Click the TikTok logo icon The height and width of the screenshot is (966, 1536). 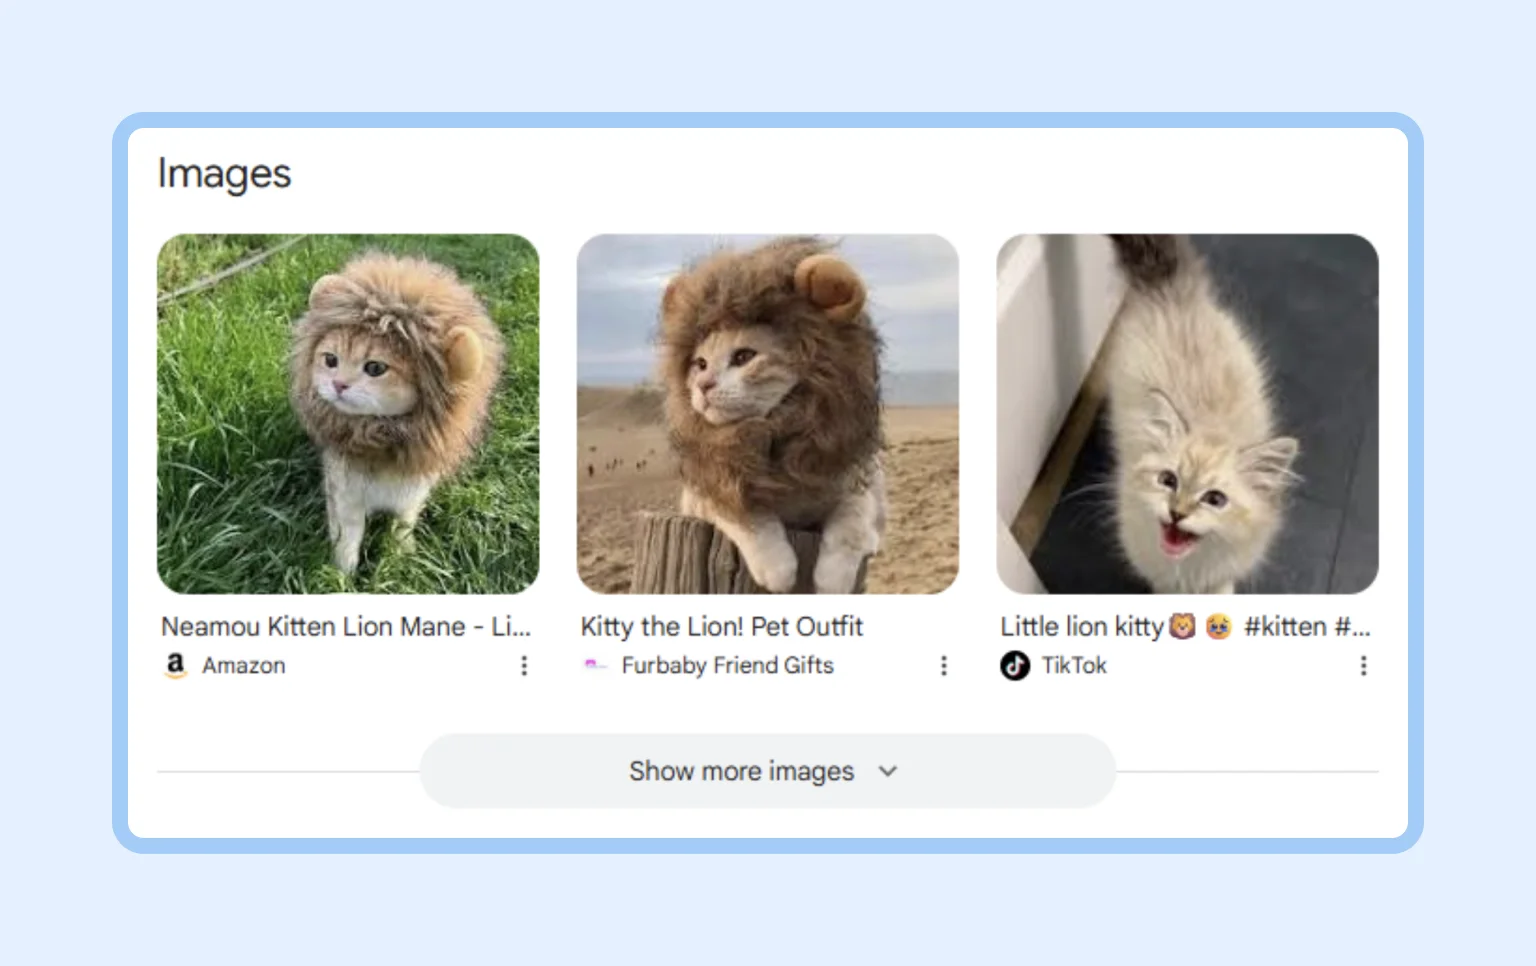pos(1014,666)
